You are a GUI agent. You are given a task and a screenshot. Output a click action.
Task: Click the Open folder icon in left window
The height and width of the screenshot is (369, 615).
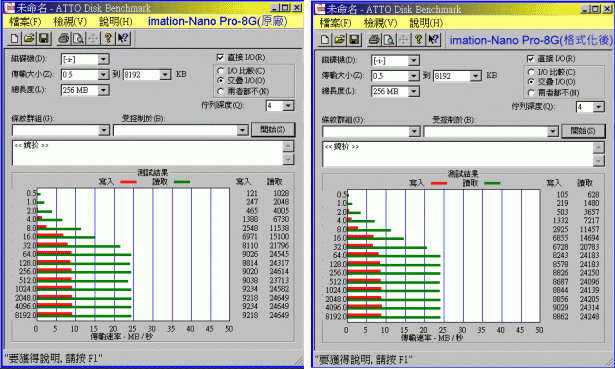pos(29,38)
